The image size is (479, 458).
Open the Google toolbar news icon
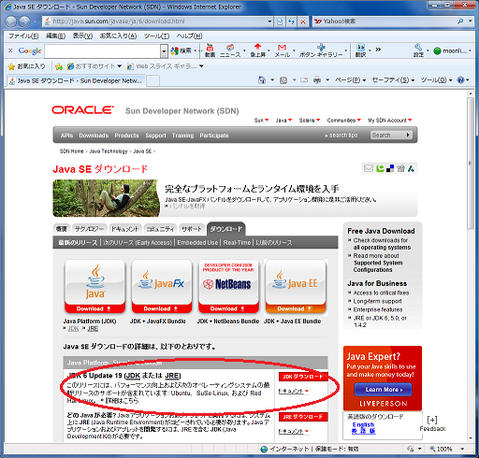tap(230, 51)
